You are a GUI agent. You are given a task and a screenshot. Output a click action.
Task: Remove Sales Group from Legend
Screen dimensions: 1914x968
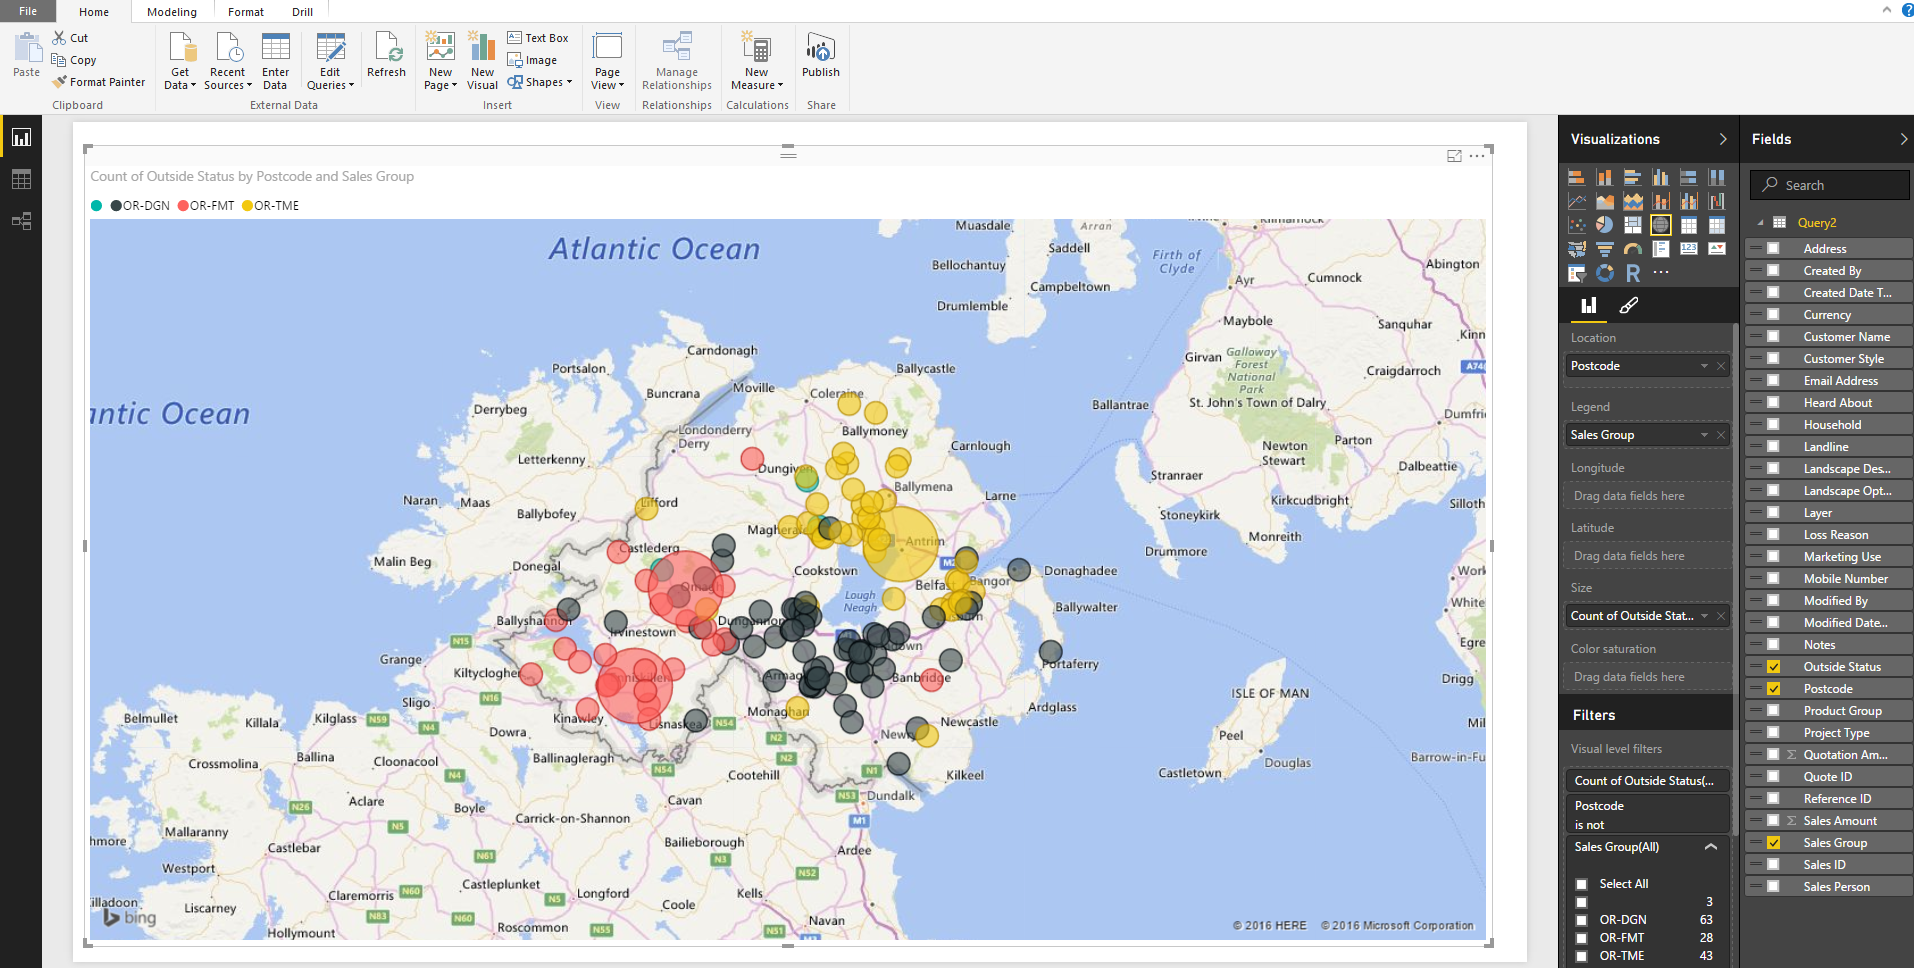(x=1721, y=435)
